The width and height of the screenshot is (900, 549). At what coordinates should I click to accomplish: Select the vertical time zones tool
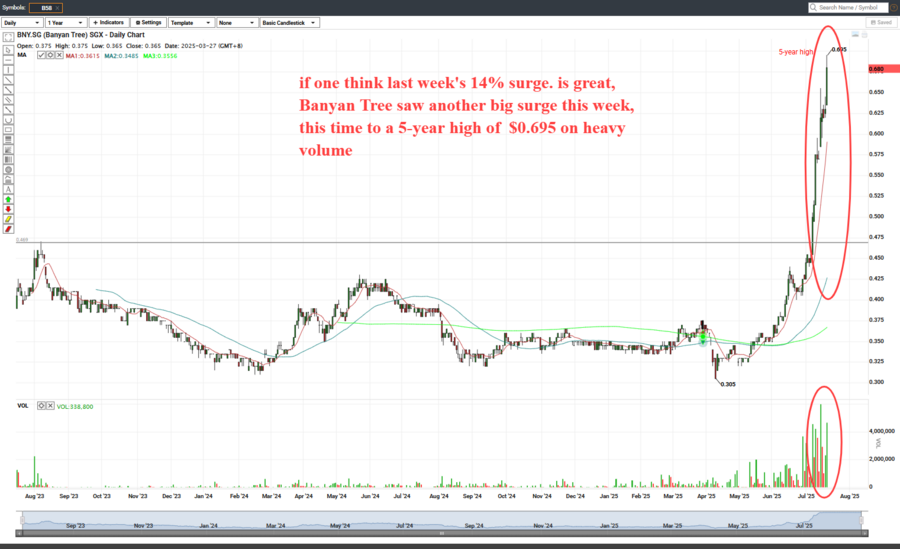(x=8, y=159)
